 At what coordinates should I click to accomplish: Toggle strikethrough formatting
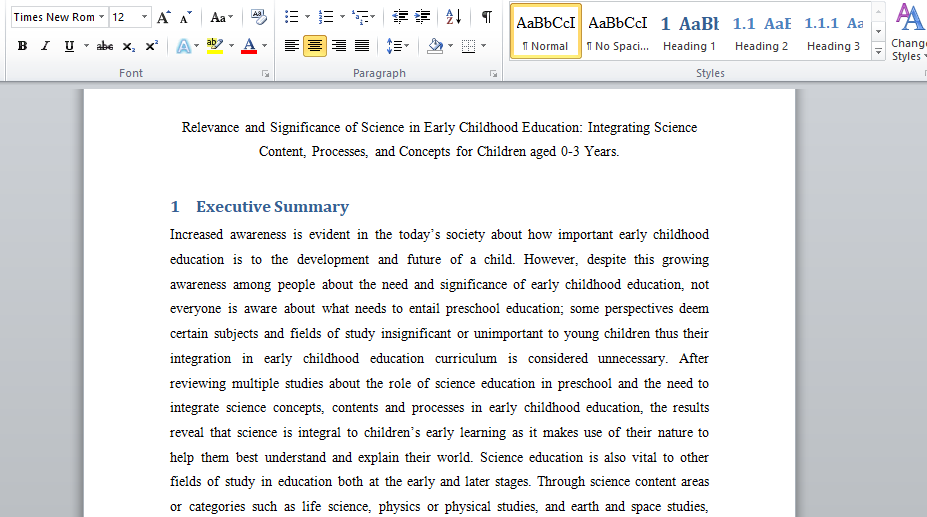click(x=105, y=46)
